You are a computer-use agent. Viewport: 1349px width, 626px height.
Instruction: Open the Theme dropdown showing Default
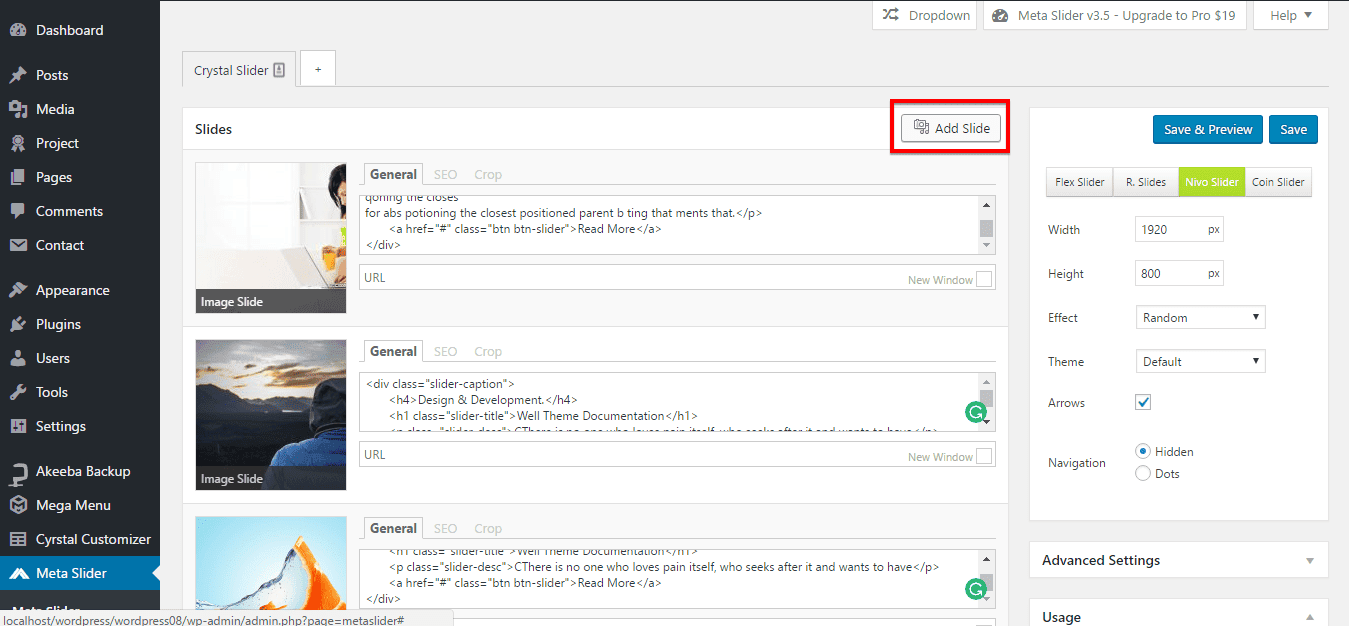coord(1200,362)
